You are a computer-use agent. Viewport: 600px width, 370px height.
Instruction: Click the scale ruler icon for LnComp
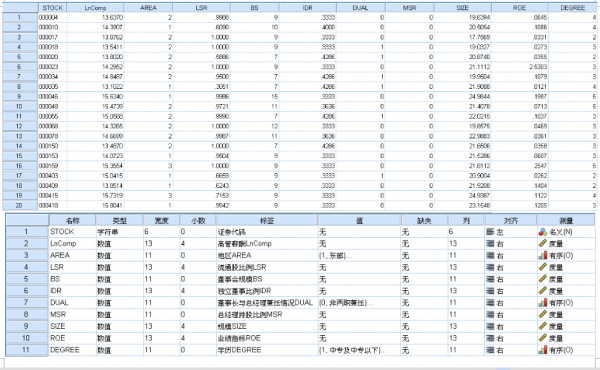coord(543,243)
